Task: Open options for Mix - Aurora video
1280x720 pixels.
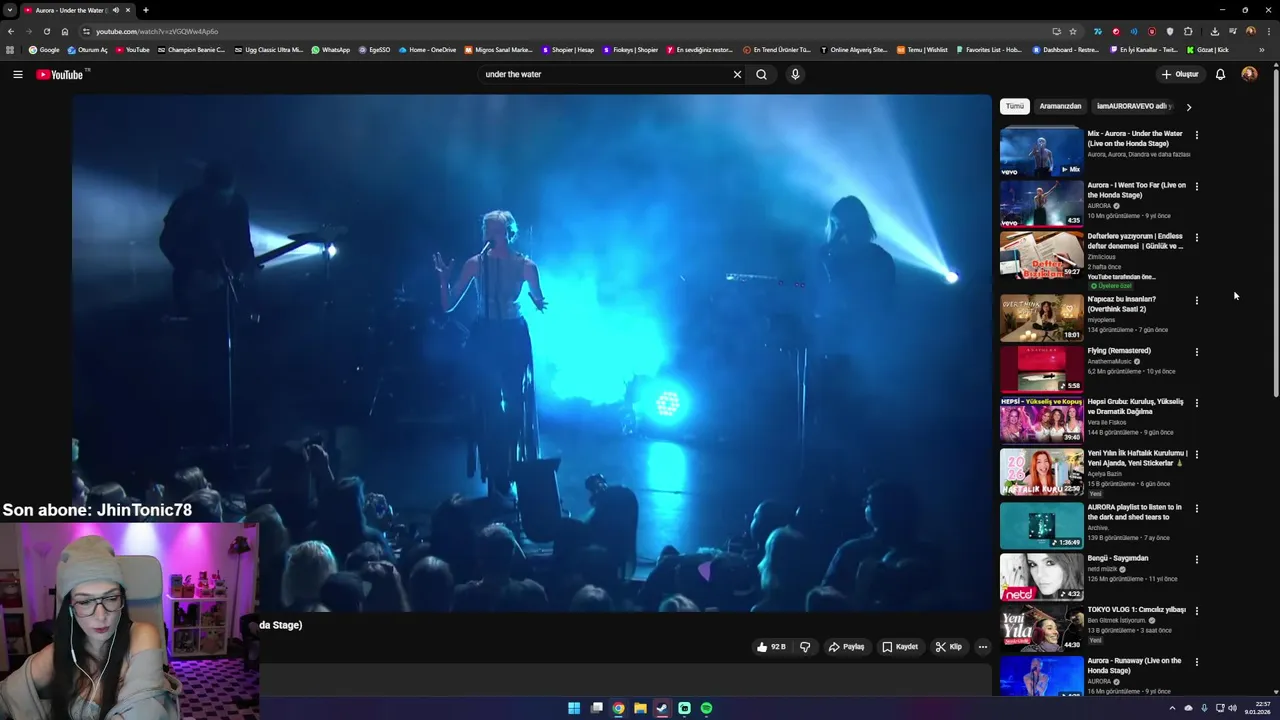Action: click(1196, 135)
